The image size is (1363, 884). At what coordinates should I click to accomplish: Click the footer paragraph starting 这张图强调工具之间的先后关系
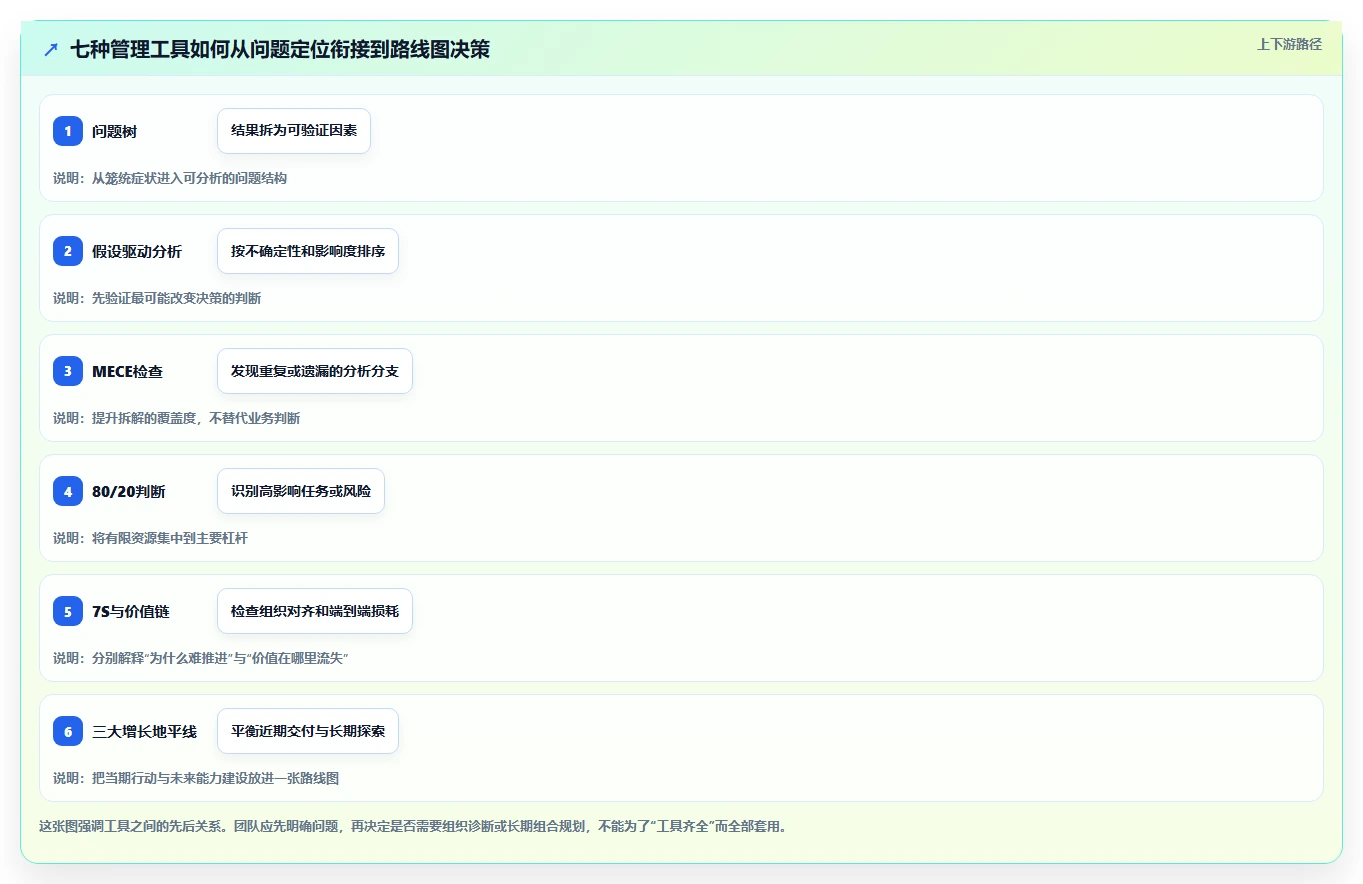tap(413, 827)
